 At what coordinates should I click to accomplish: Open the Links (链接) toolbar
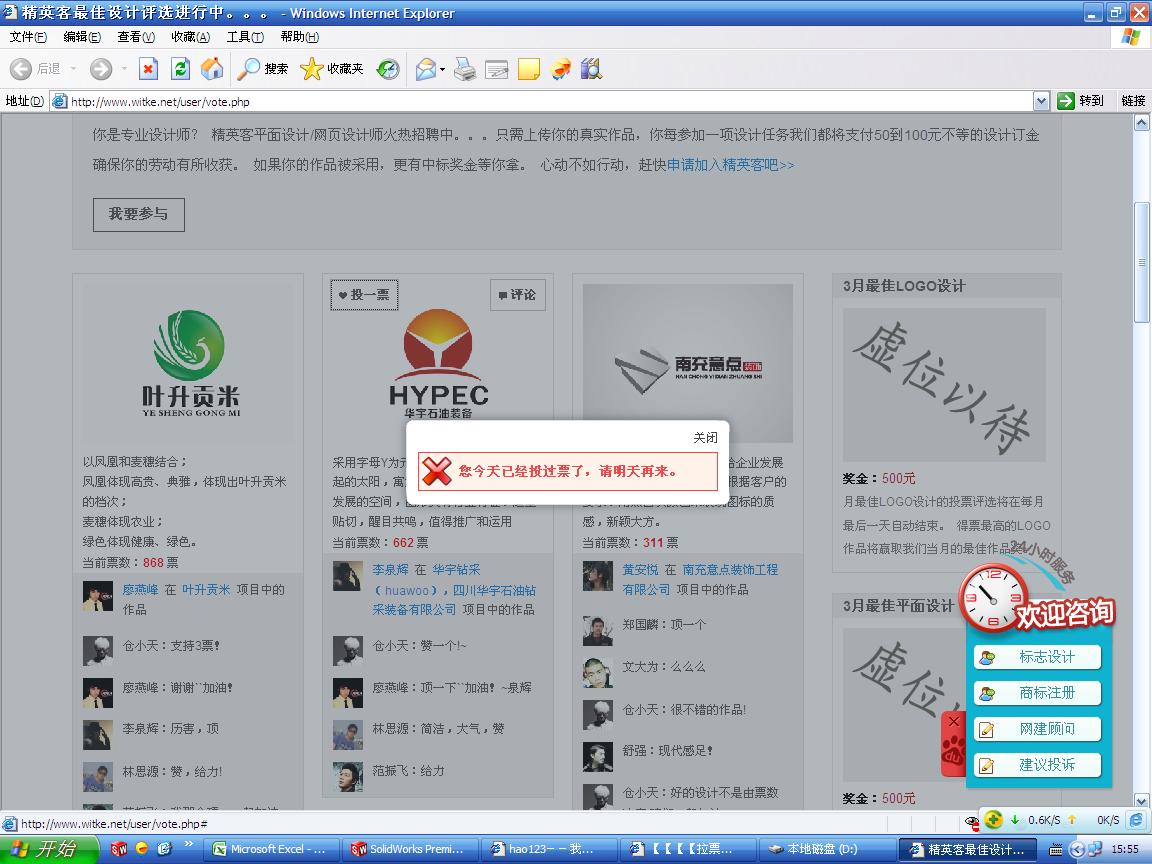tap(1133, 101)
